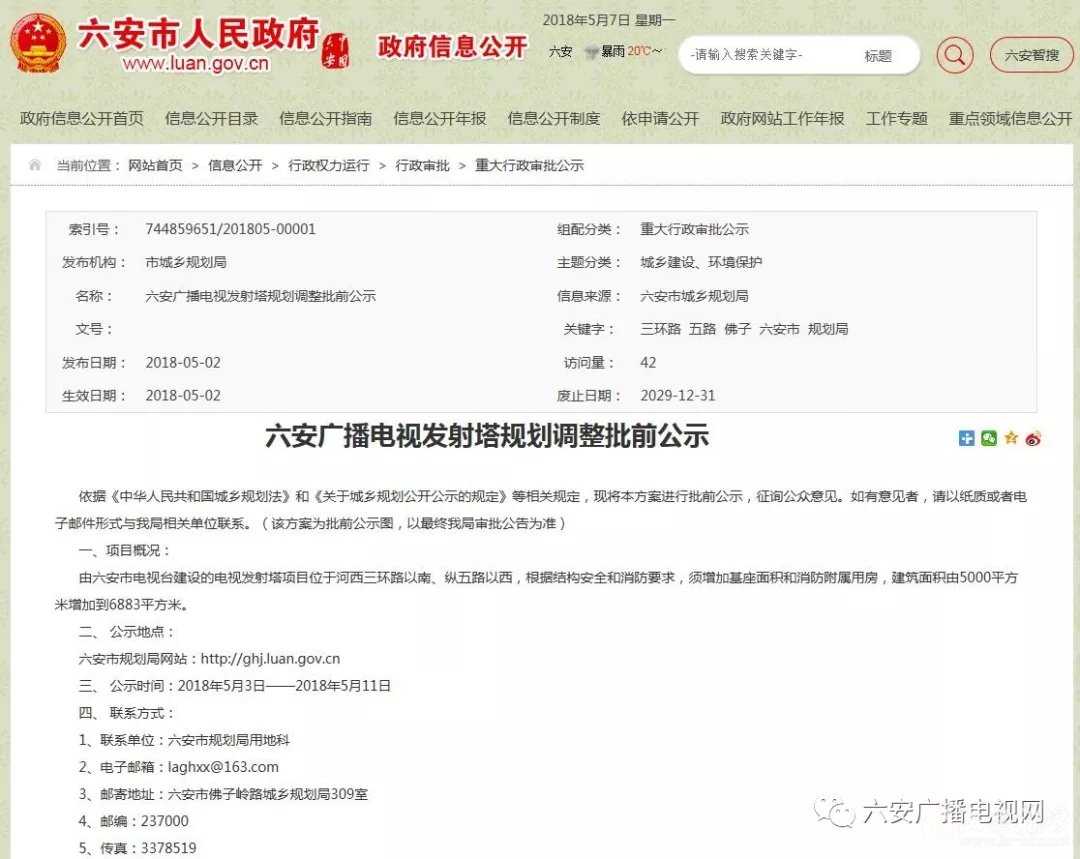Open the 标题 search type dropdown

878,56
